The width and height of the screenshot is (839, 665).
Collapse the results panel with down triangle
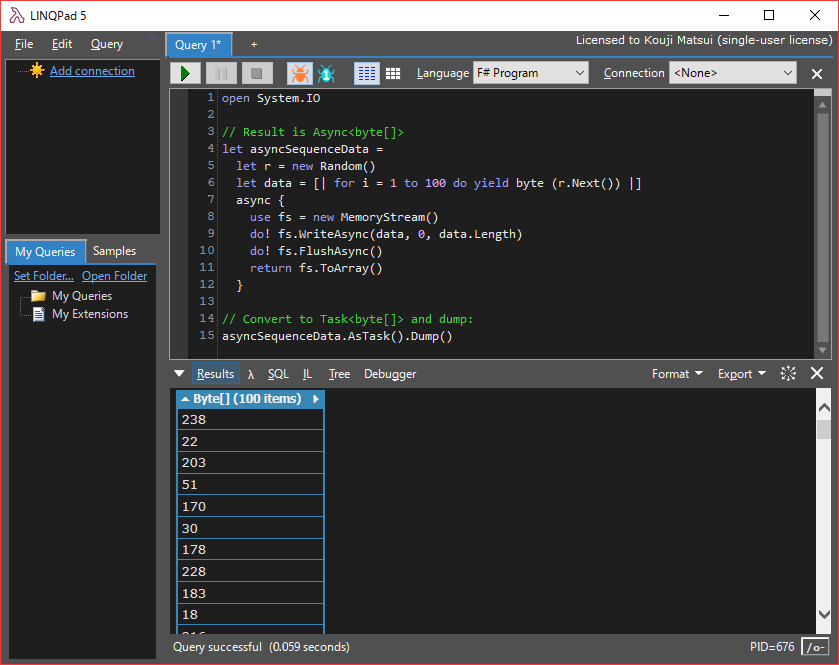(179, 373)
